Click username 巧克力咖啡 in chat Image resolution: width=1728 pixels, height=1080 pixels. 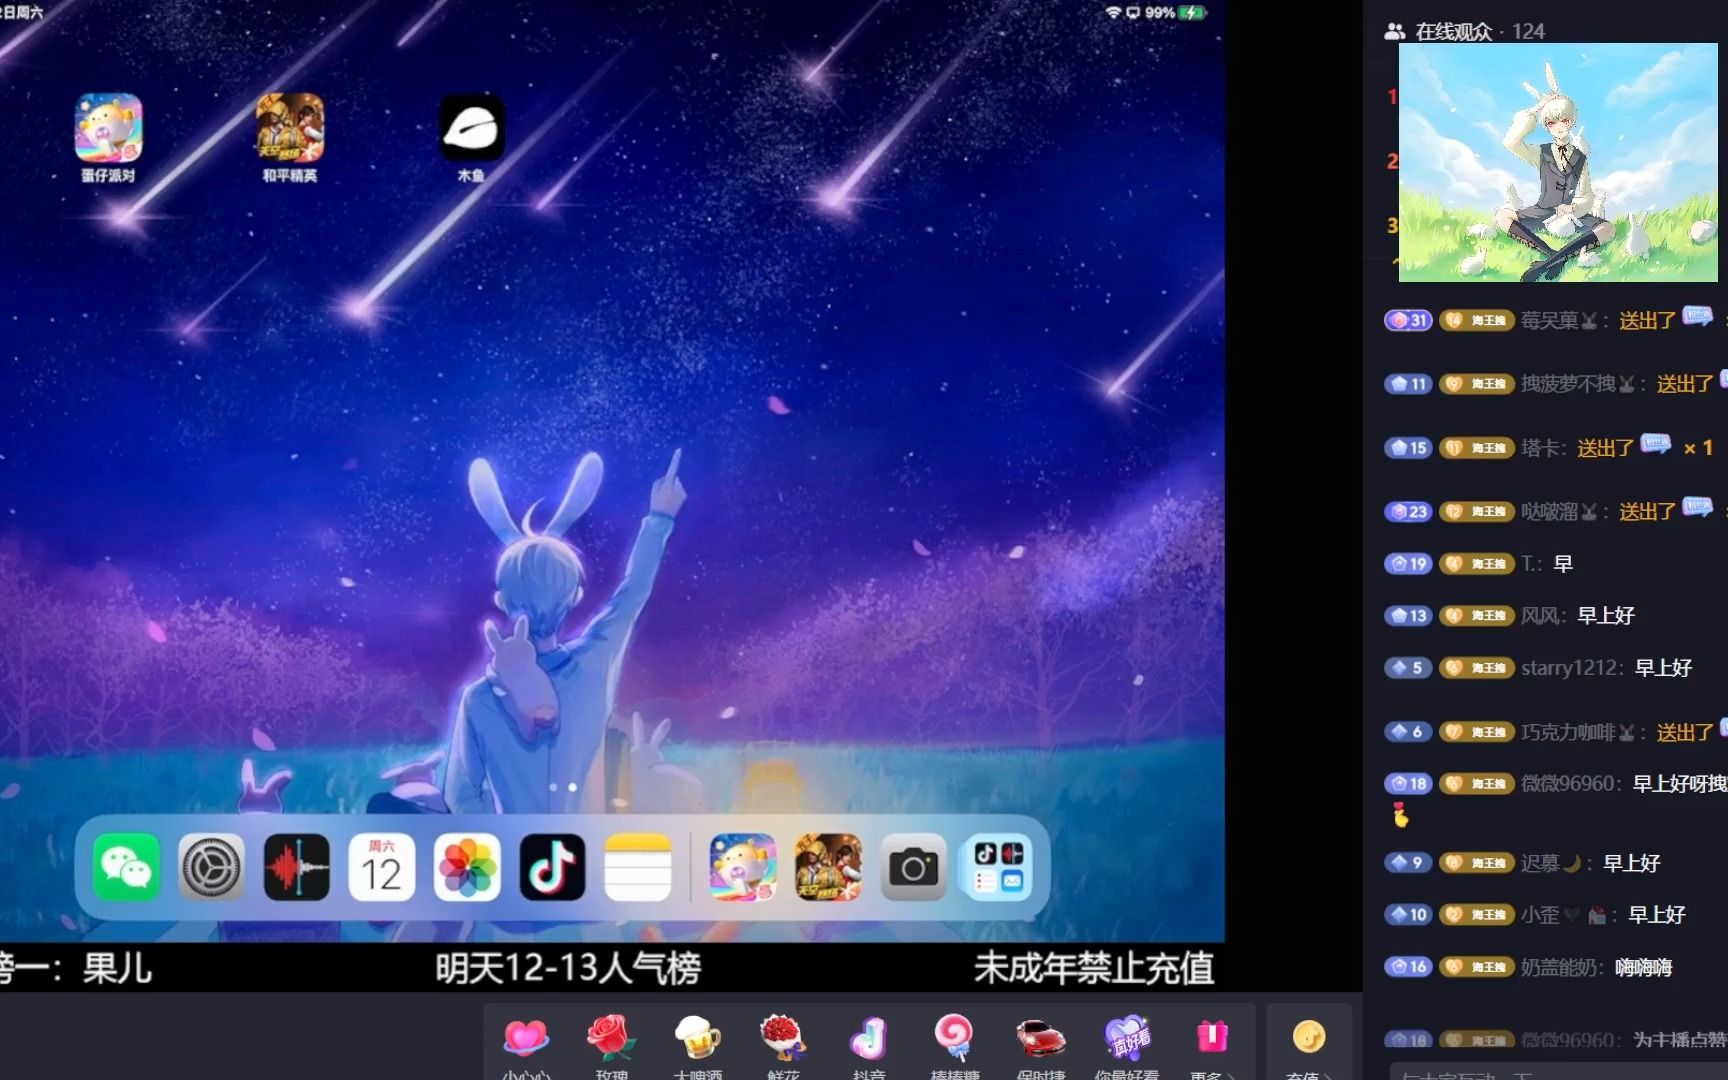(1577, 732)
